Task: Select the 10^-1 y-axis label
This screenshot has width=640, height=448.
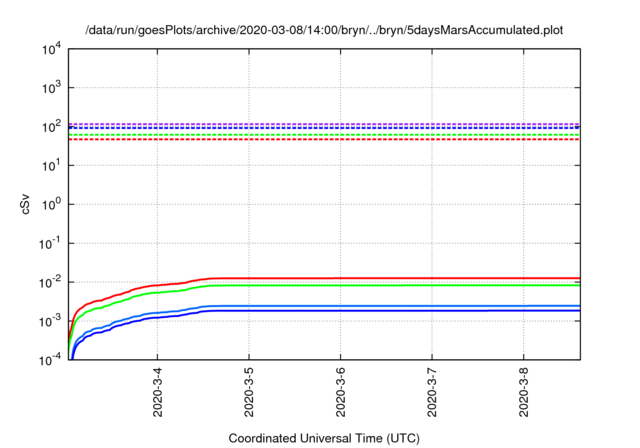Action: click(x=50, y=244)
